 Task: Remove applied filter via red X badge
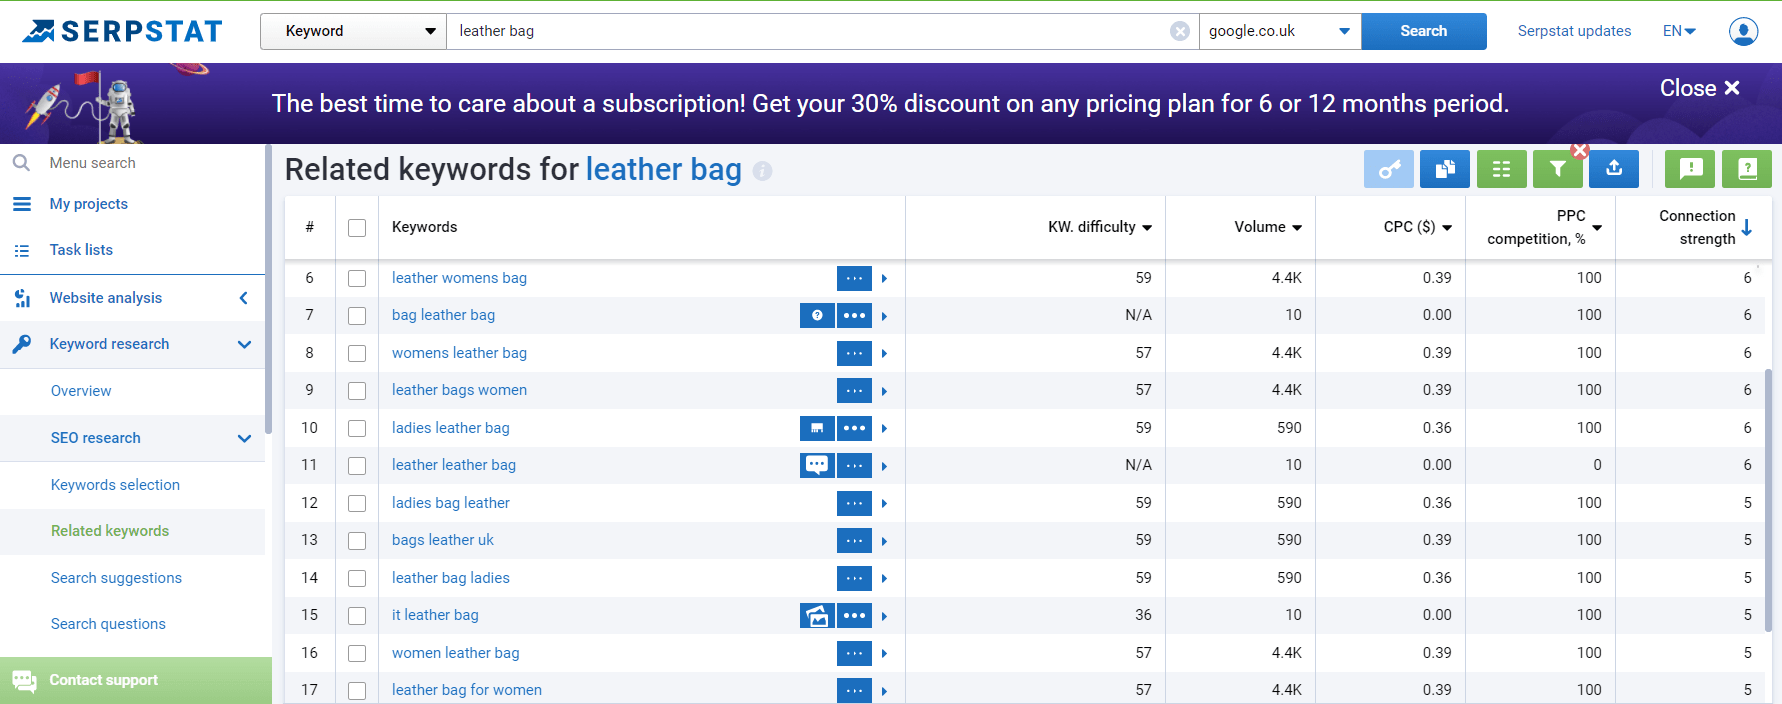click(x=1580, y=151)
